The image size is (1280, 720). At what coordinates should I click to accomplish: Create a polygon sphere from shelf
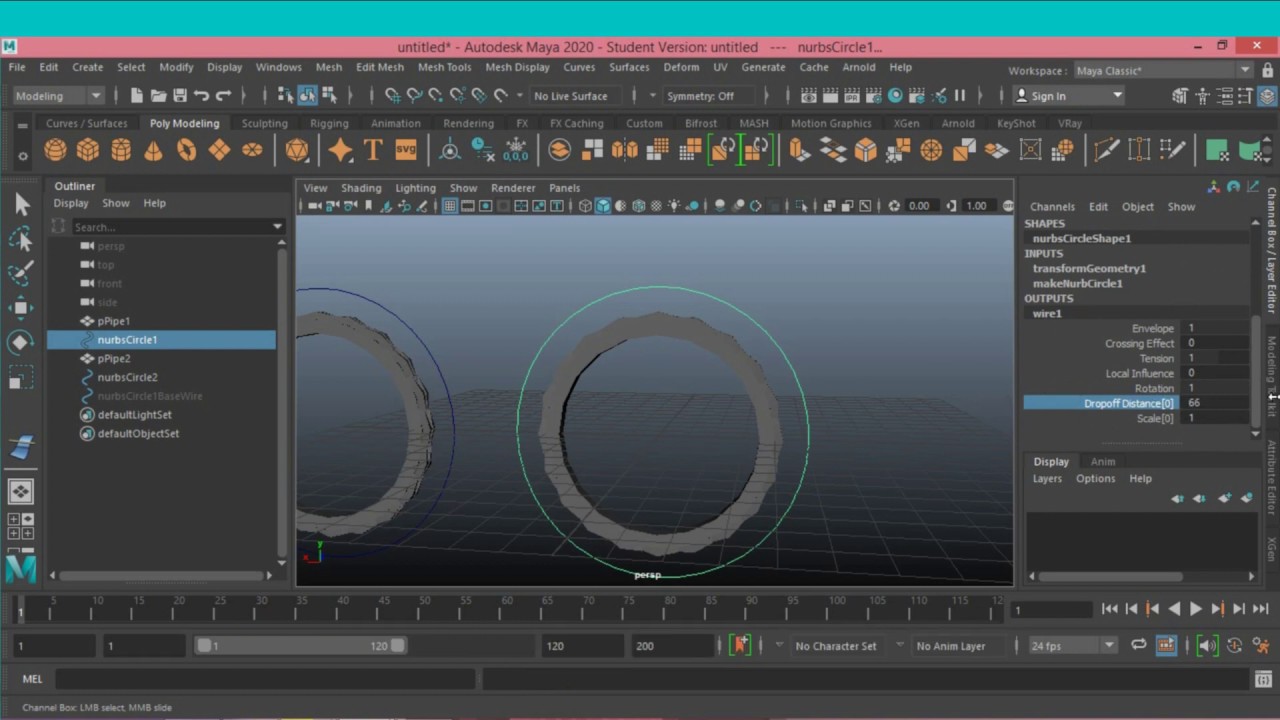point(55,150)
